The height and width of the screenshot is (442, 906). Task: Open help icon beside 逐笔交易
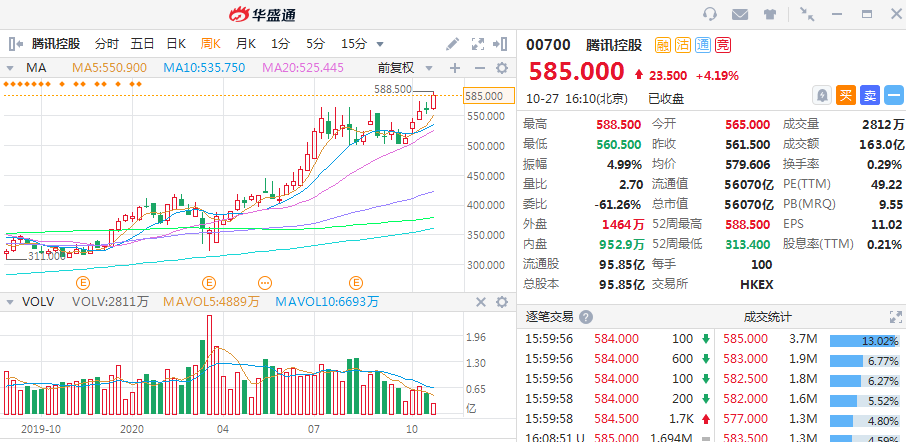(586, 317)
